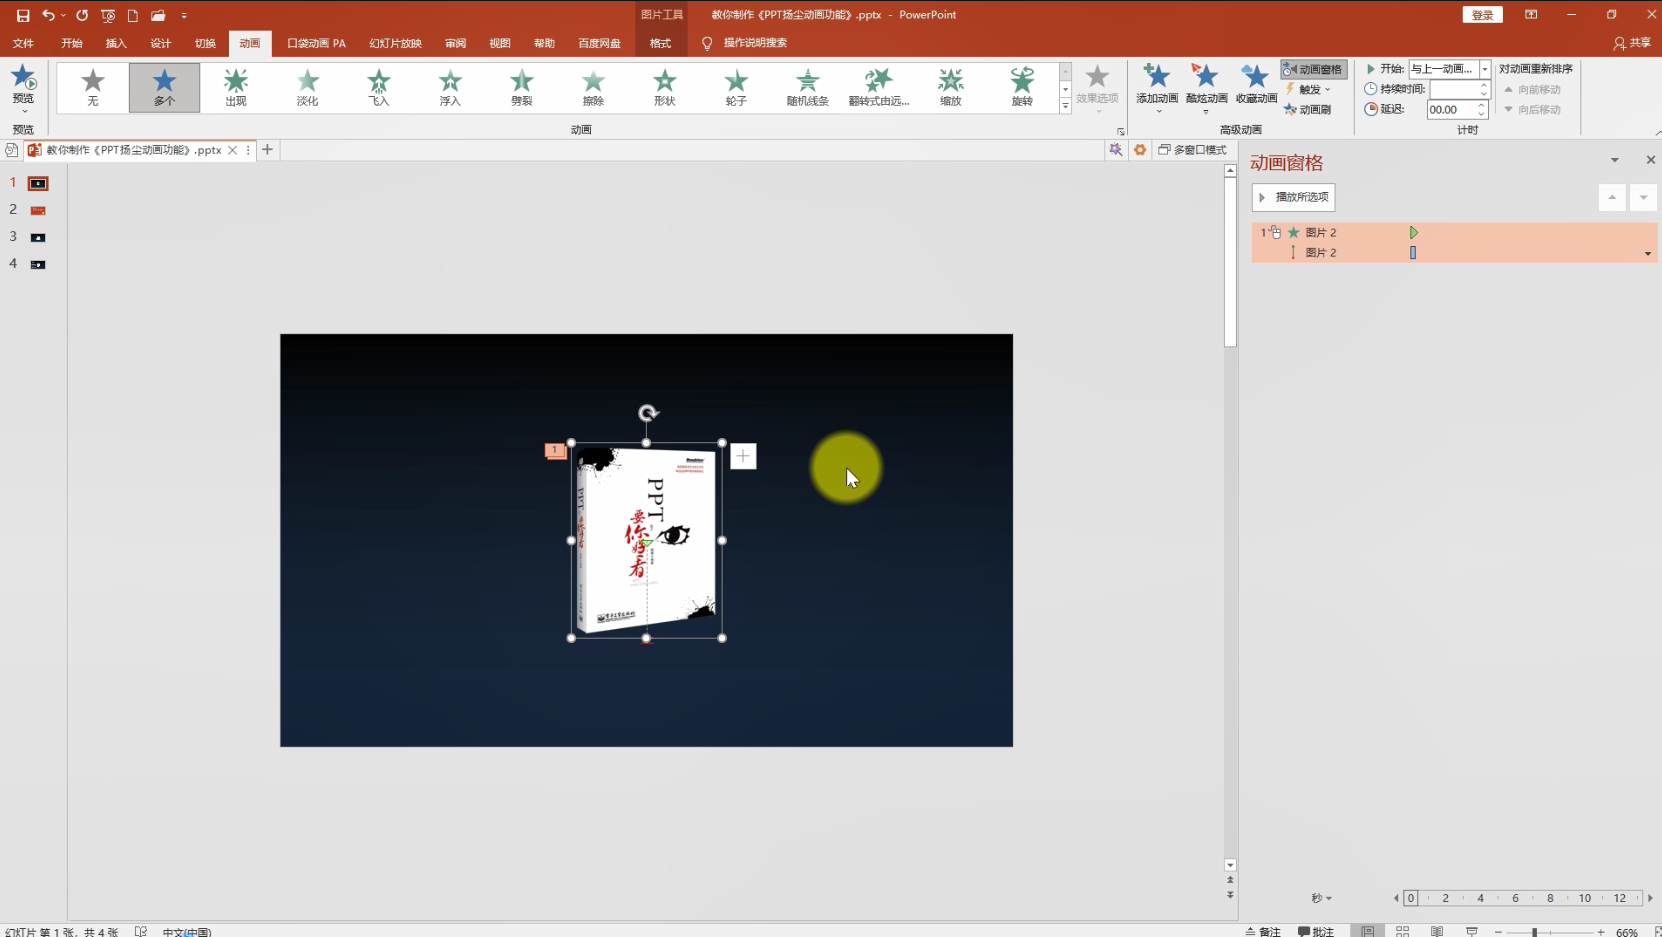
Task: Click zoom out minus button in status bar
Action: tap(1498, 932)
